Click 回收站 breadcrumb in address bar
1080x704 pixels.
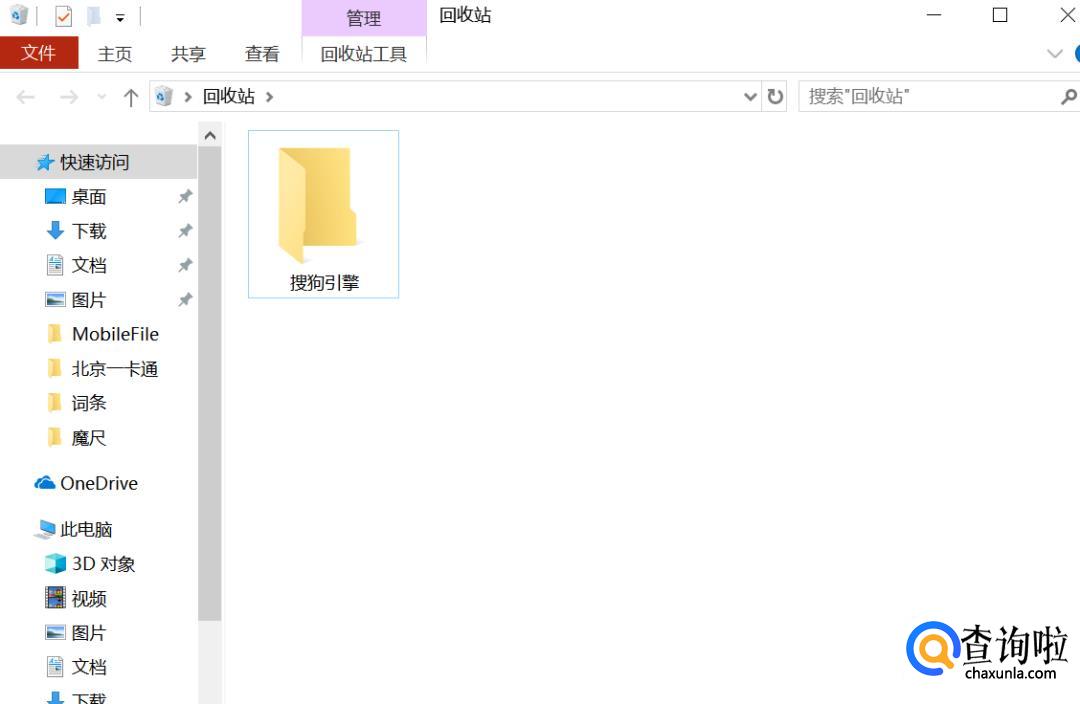click(229, 96)
